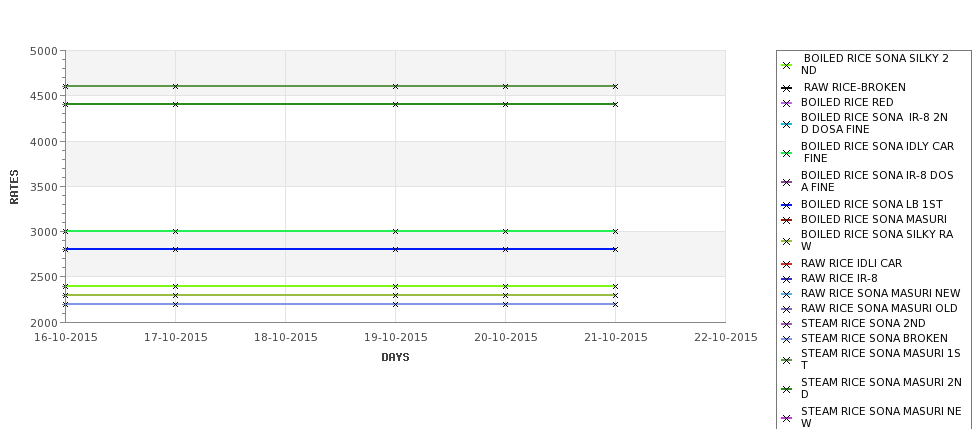
Task: Click the BOILED RICE SONA SILKY 2 ND swatch
Action: [x=787, y=65]
